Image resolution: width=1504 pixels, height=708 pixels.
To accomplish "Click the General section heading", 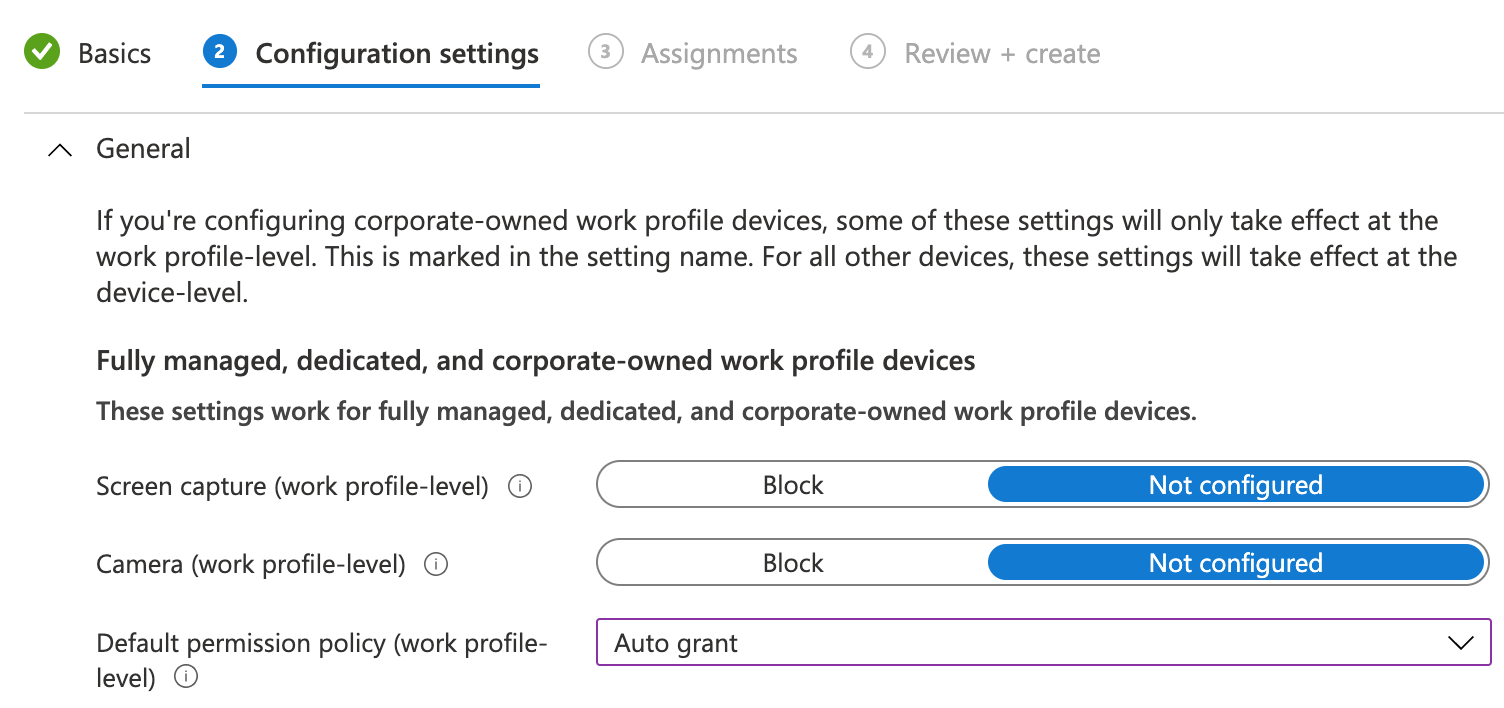I will click(x=143, y=149).
